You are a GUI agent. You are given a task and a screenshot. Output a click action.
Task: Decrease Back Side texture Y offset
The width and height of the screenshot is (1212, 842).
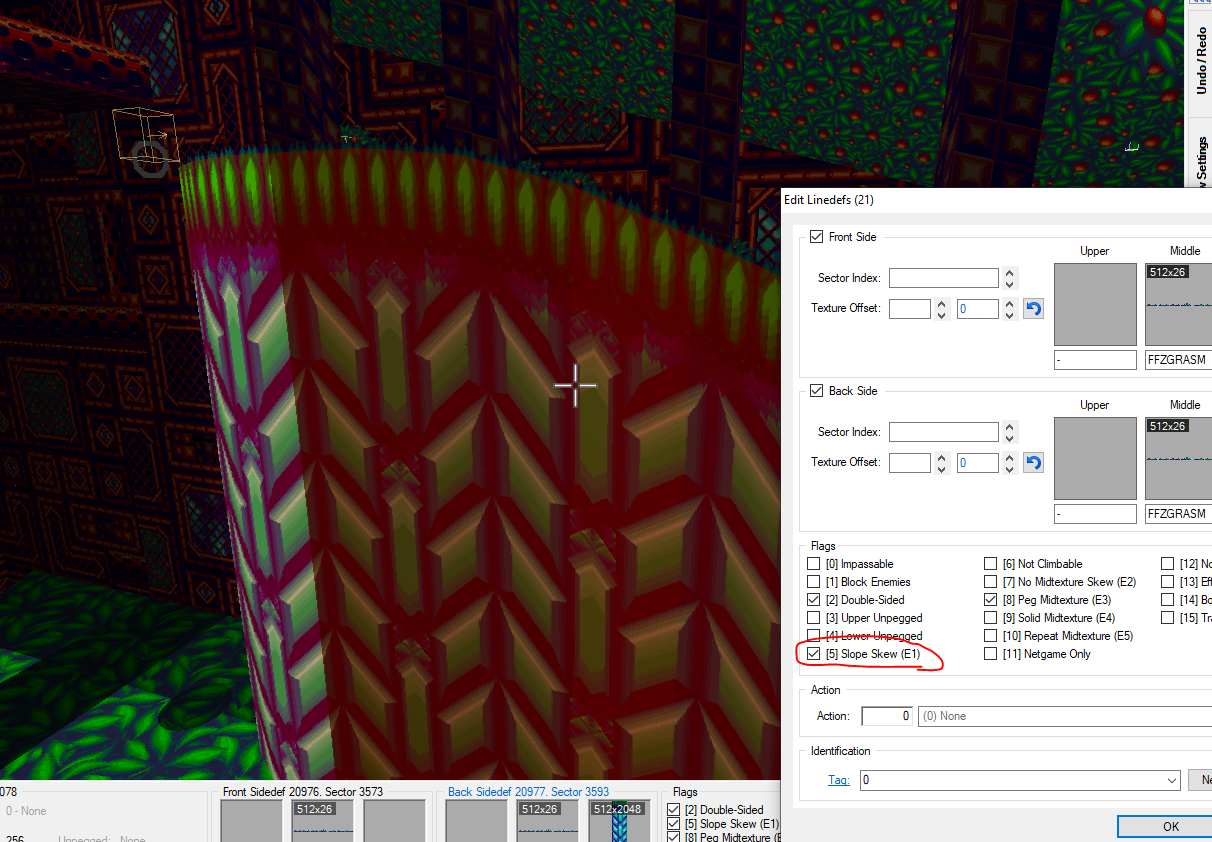[x=1010, y=469]
